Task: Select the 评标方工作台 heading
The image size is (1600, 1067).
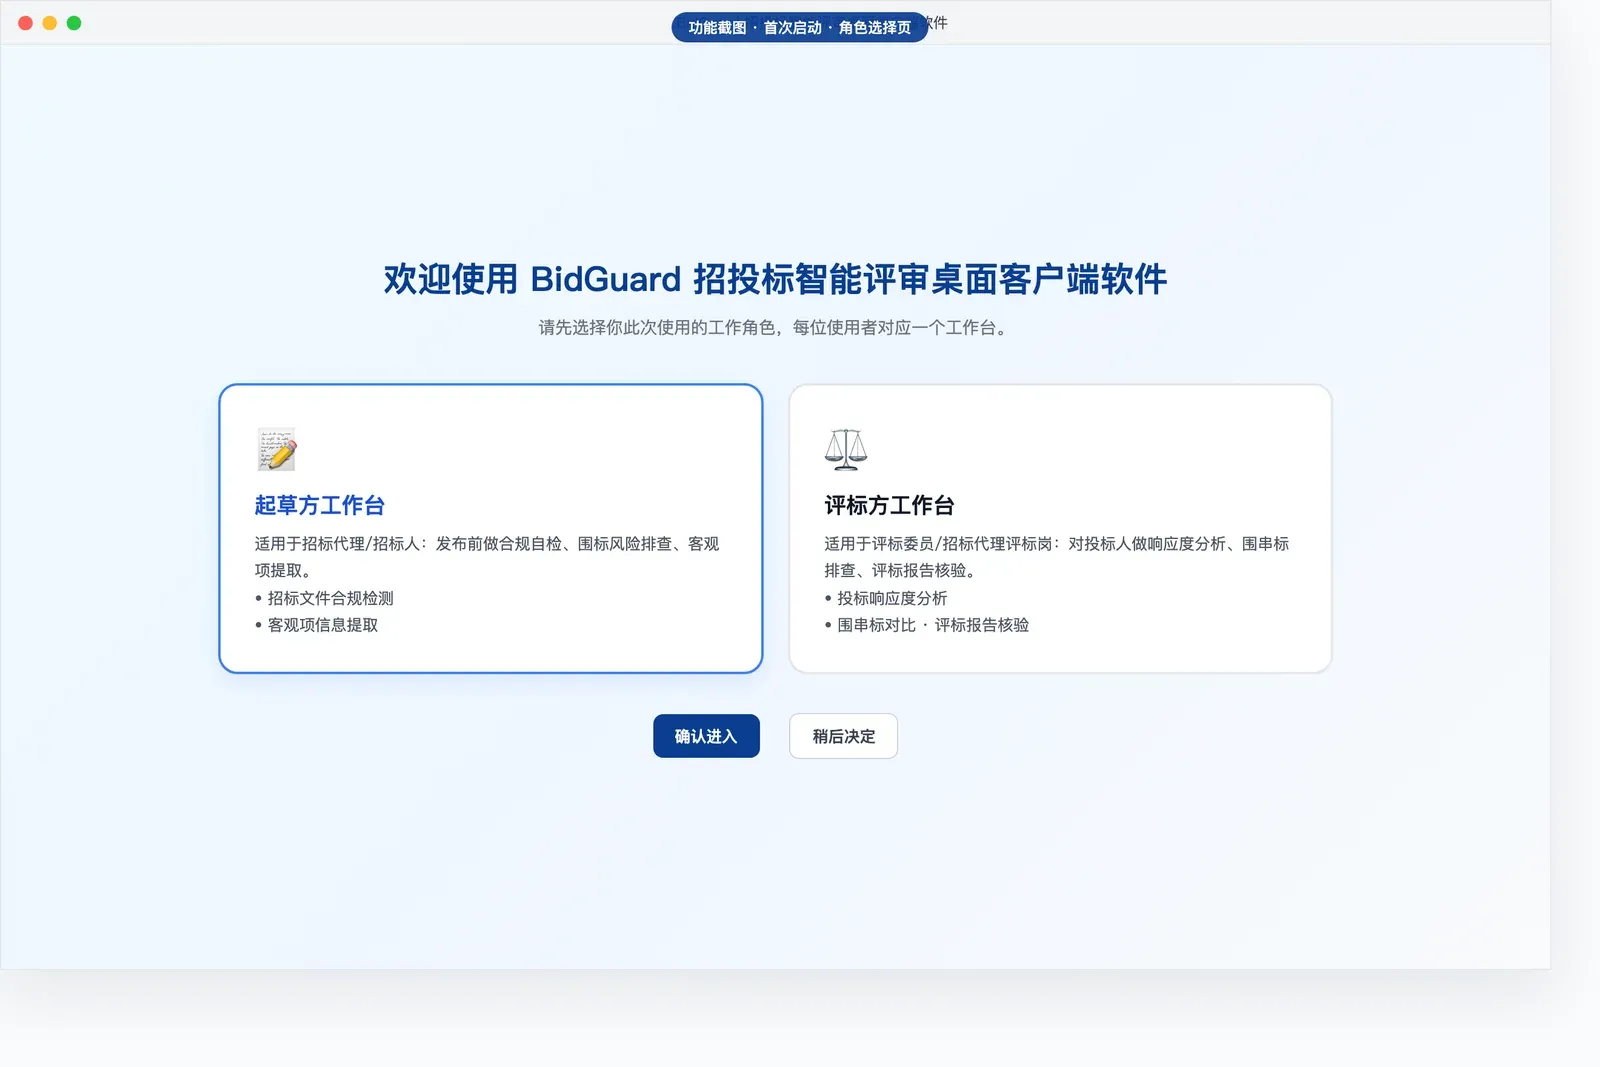Action: pyautogui.click(x=889, y=506)
